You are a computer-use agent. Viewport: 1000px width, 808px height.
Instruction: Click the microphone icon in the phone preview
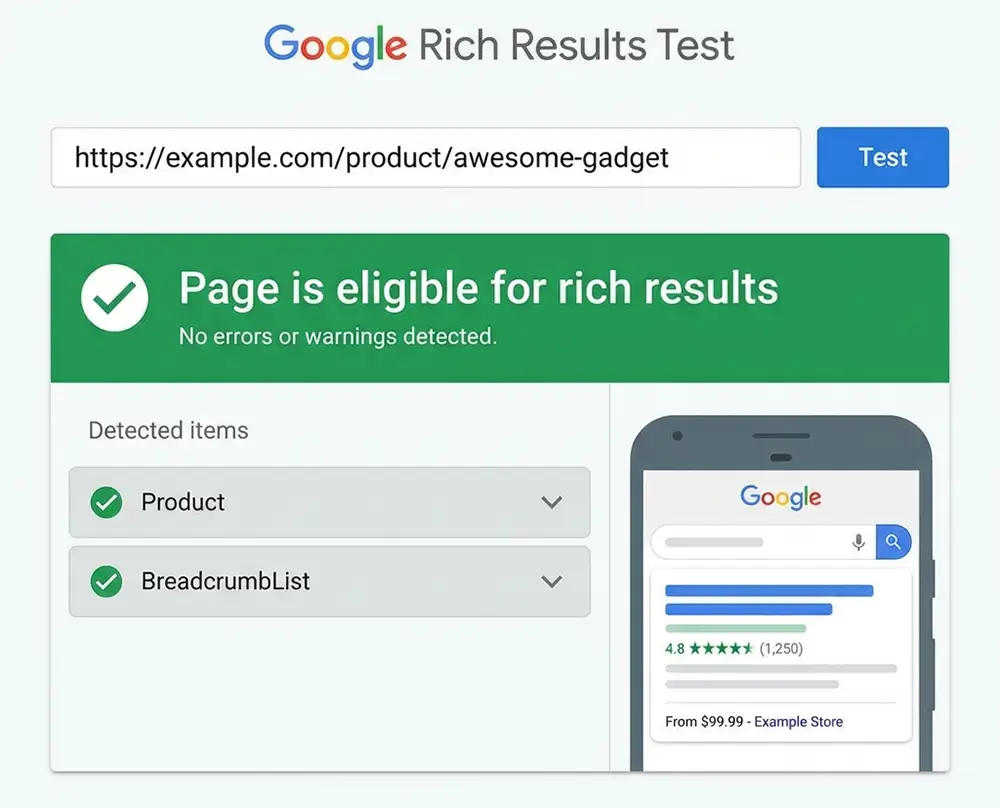click(858, 541)
